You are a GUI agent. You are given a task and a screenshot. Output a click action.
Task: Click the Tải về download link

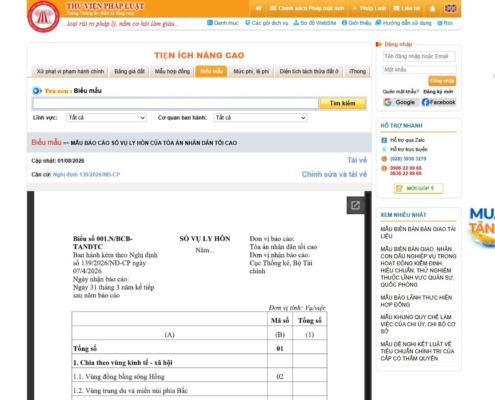coord(357,160)
